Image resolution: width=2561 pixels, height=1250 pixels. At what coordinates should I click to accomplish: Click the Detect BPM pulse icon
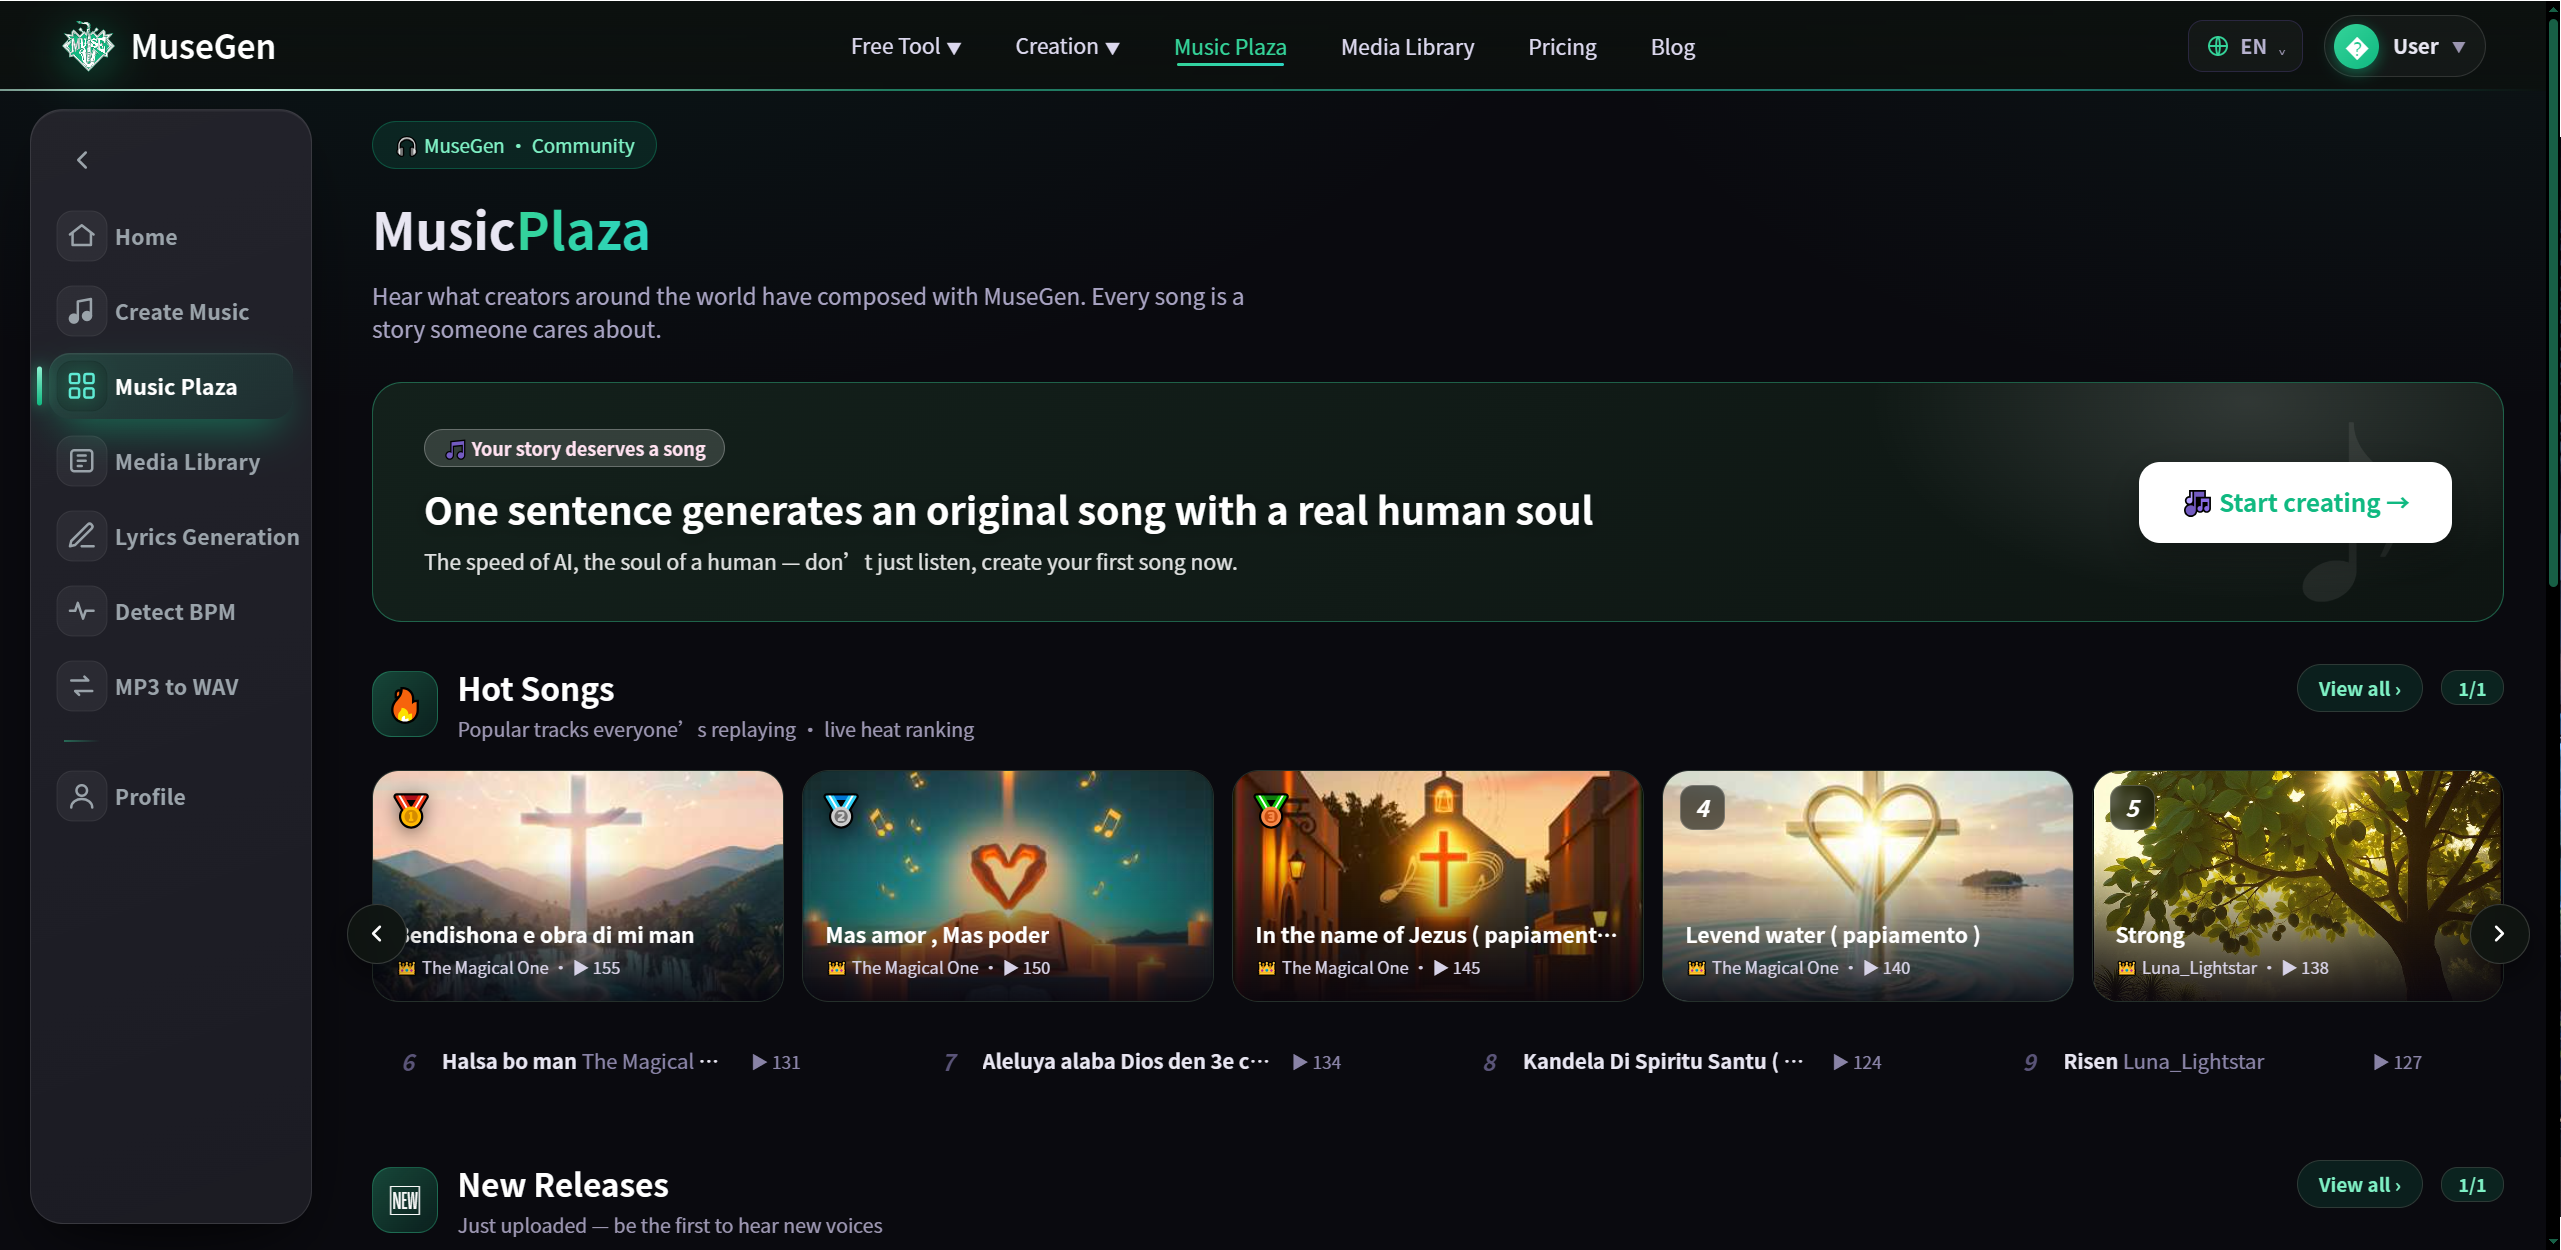81,611
